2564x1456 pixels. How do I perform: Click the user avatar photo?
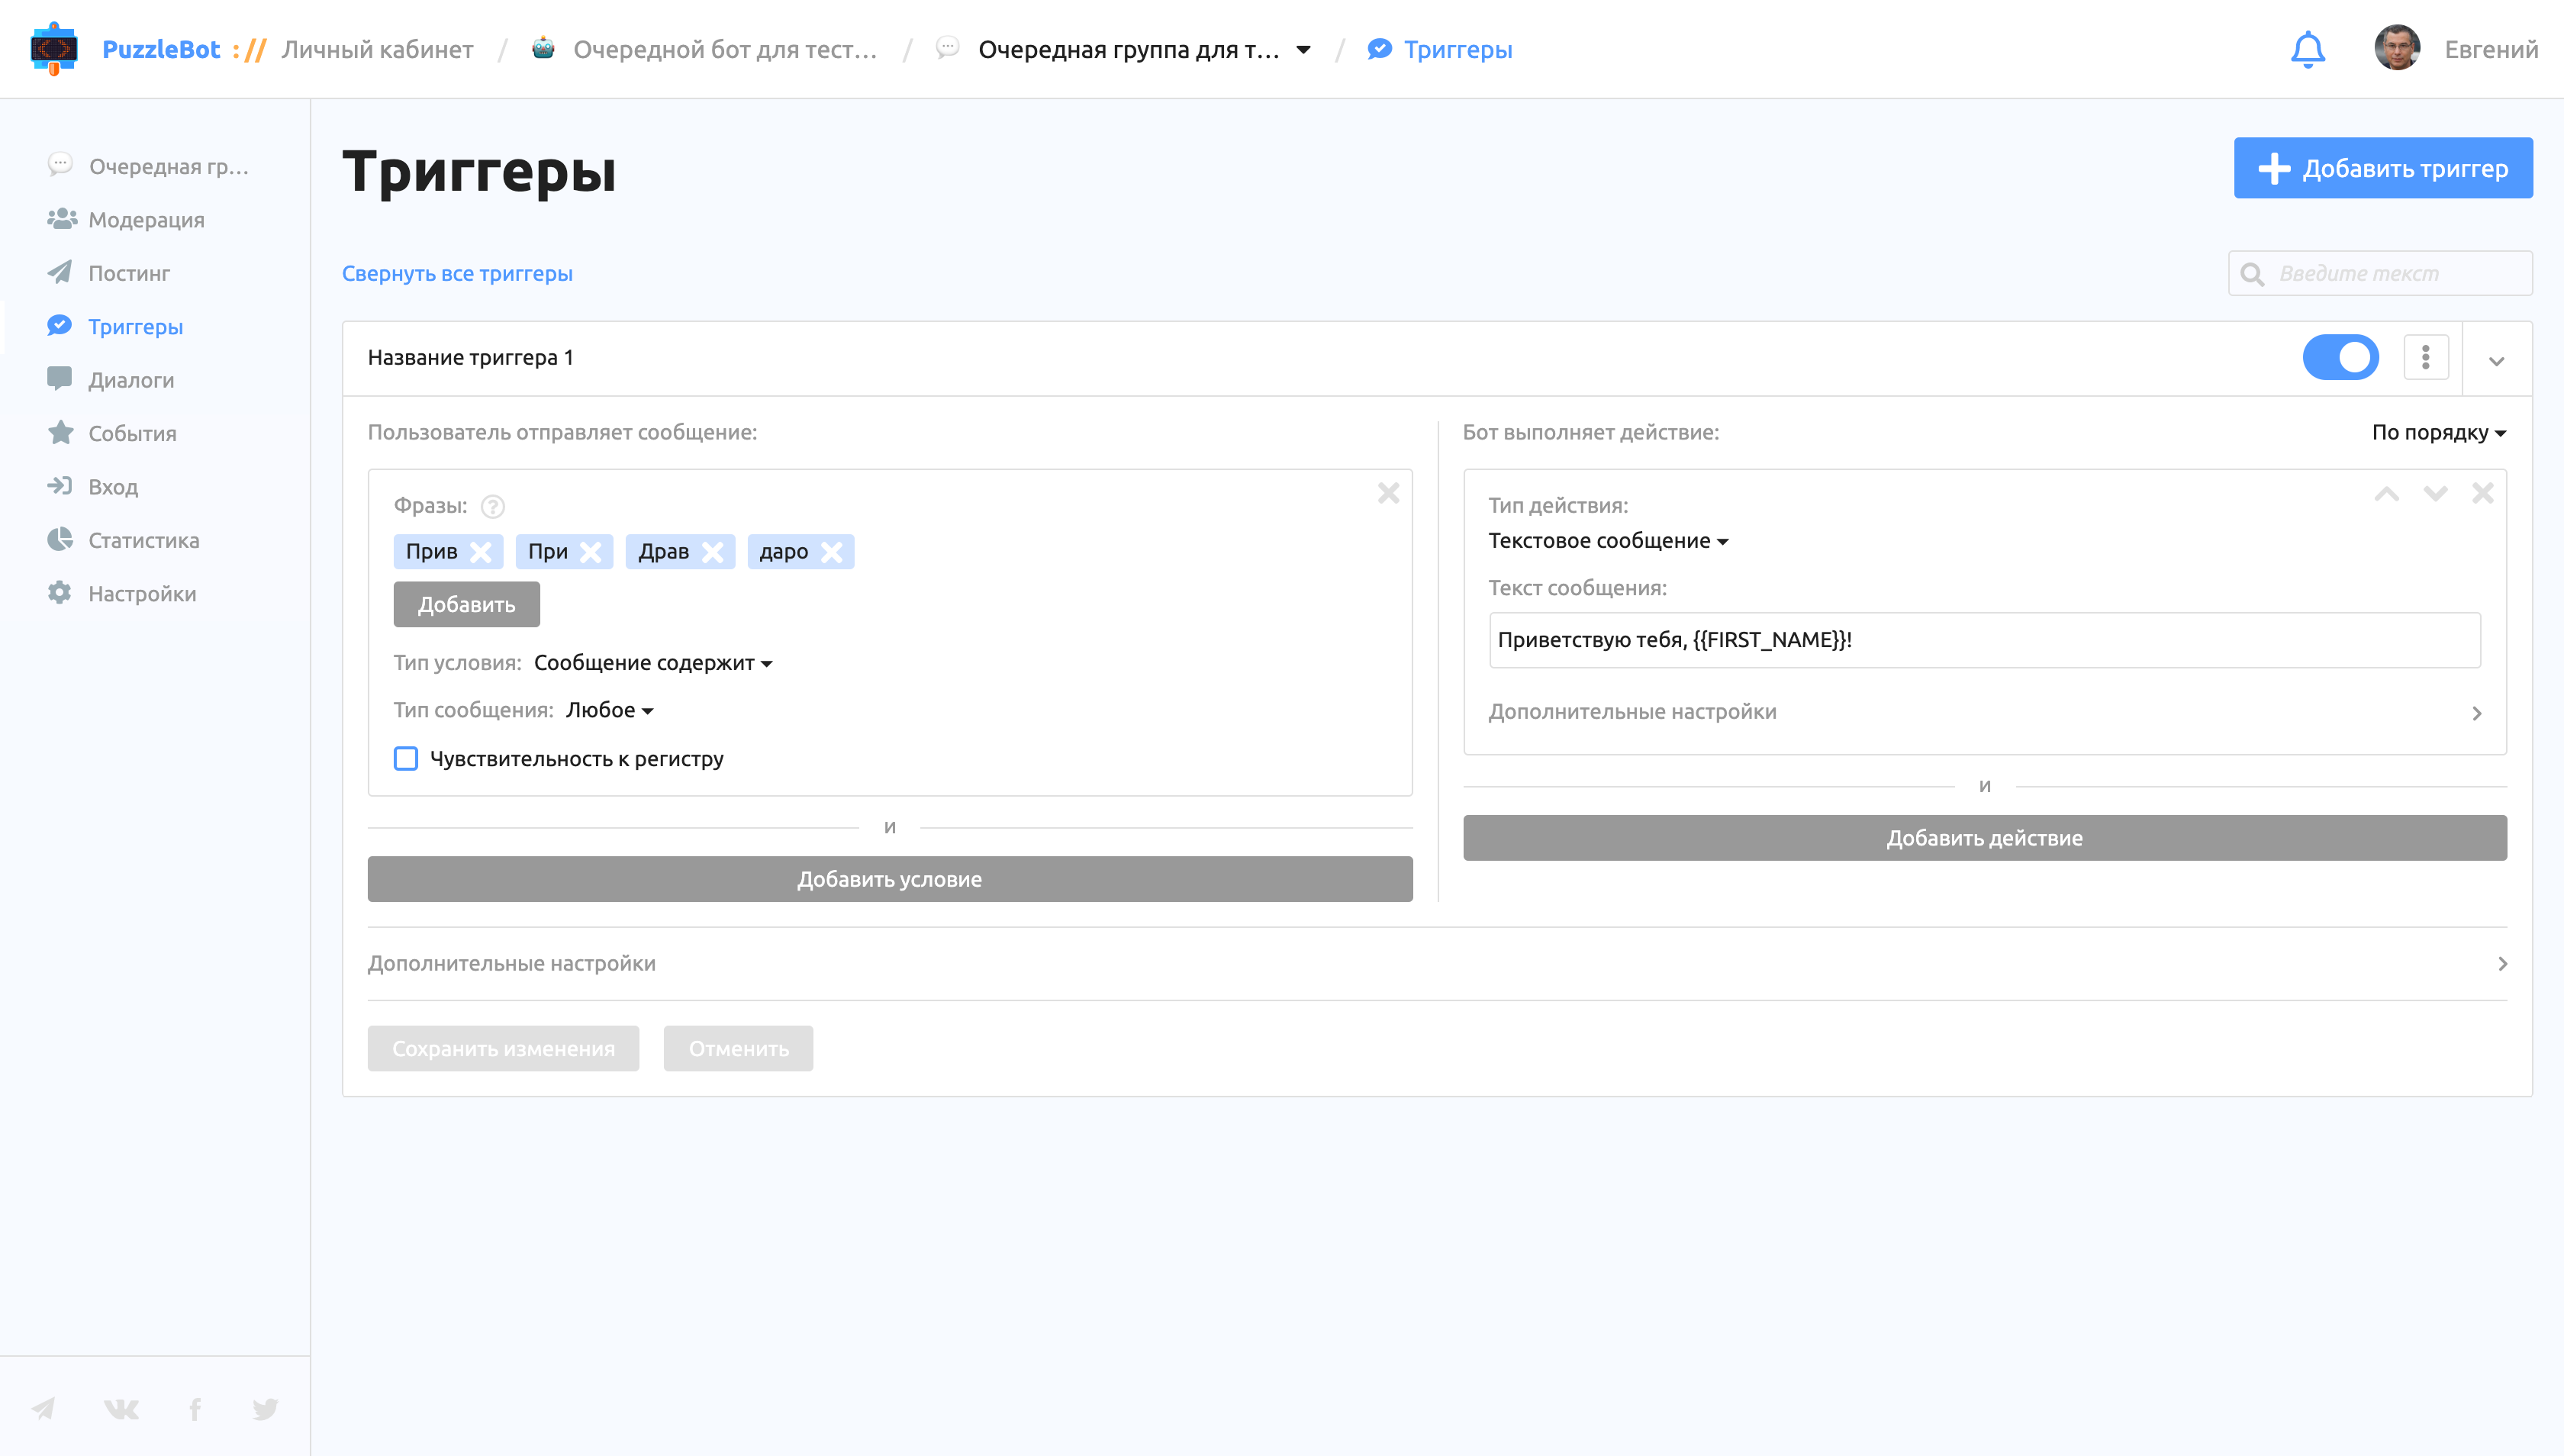(2396, 48)
